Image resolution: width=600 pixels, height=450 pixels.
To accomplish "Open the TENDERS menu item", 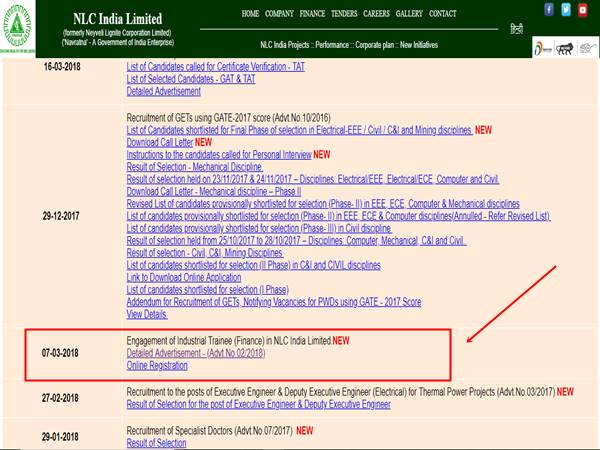I will tap(344, 14).
